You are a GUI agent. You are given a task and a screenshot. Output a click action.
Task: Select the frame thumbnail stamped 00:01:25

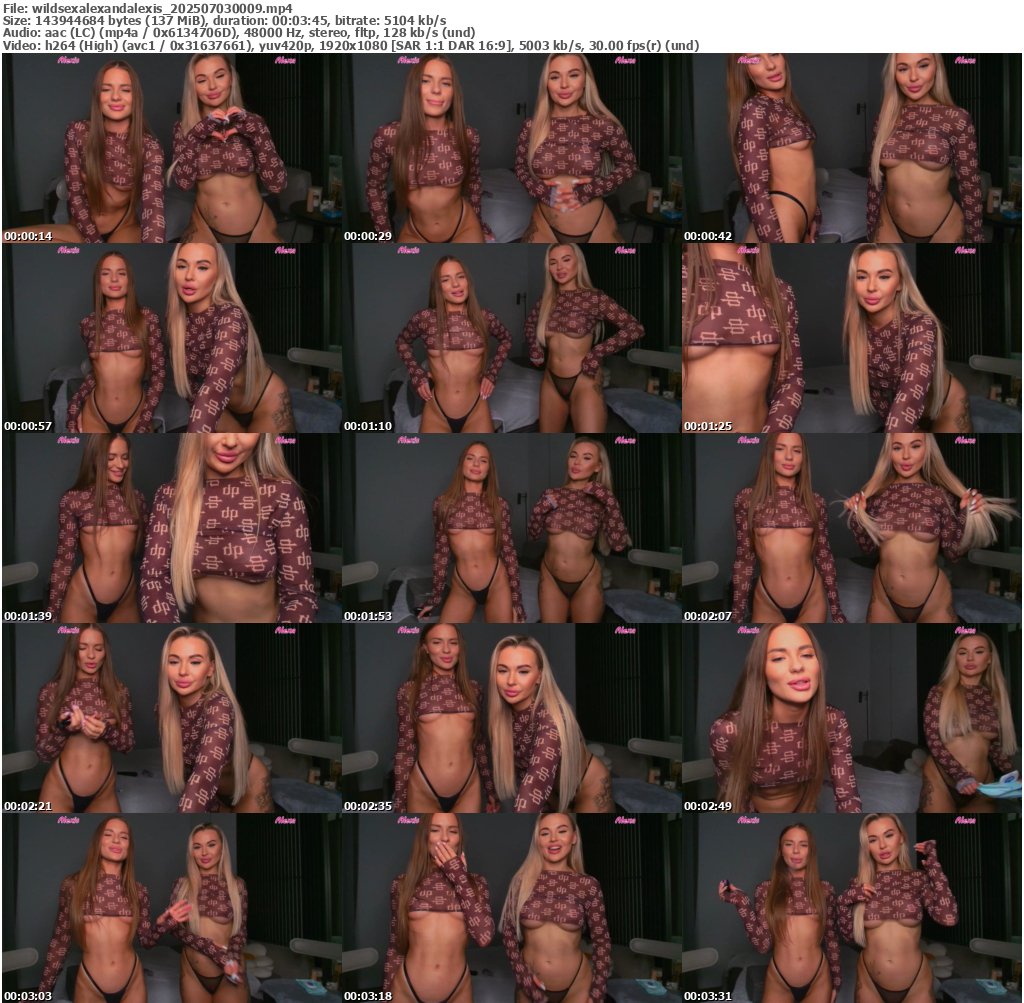click(852, 338)
